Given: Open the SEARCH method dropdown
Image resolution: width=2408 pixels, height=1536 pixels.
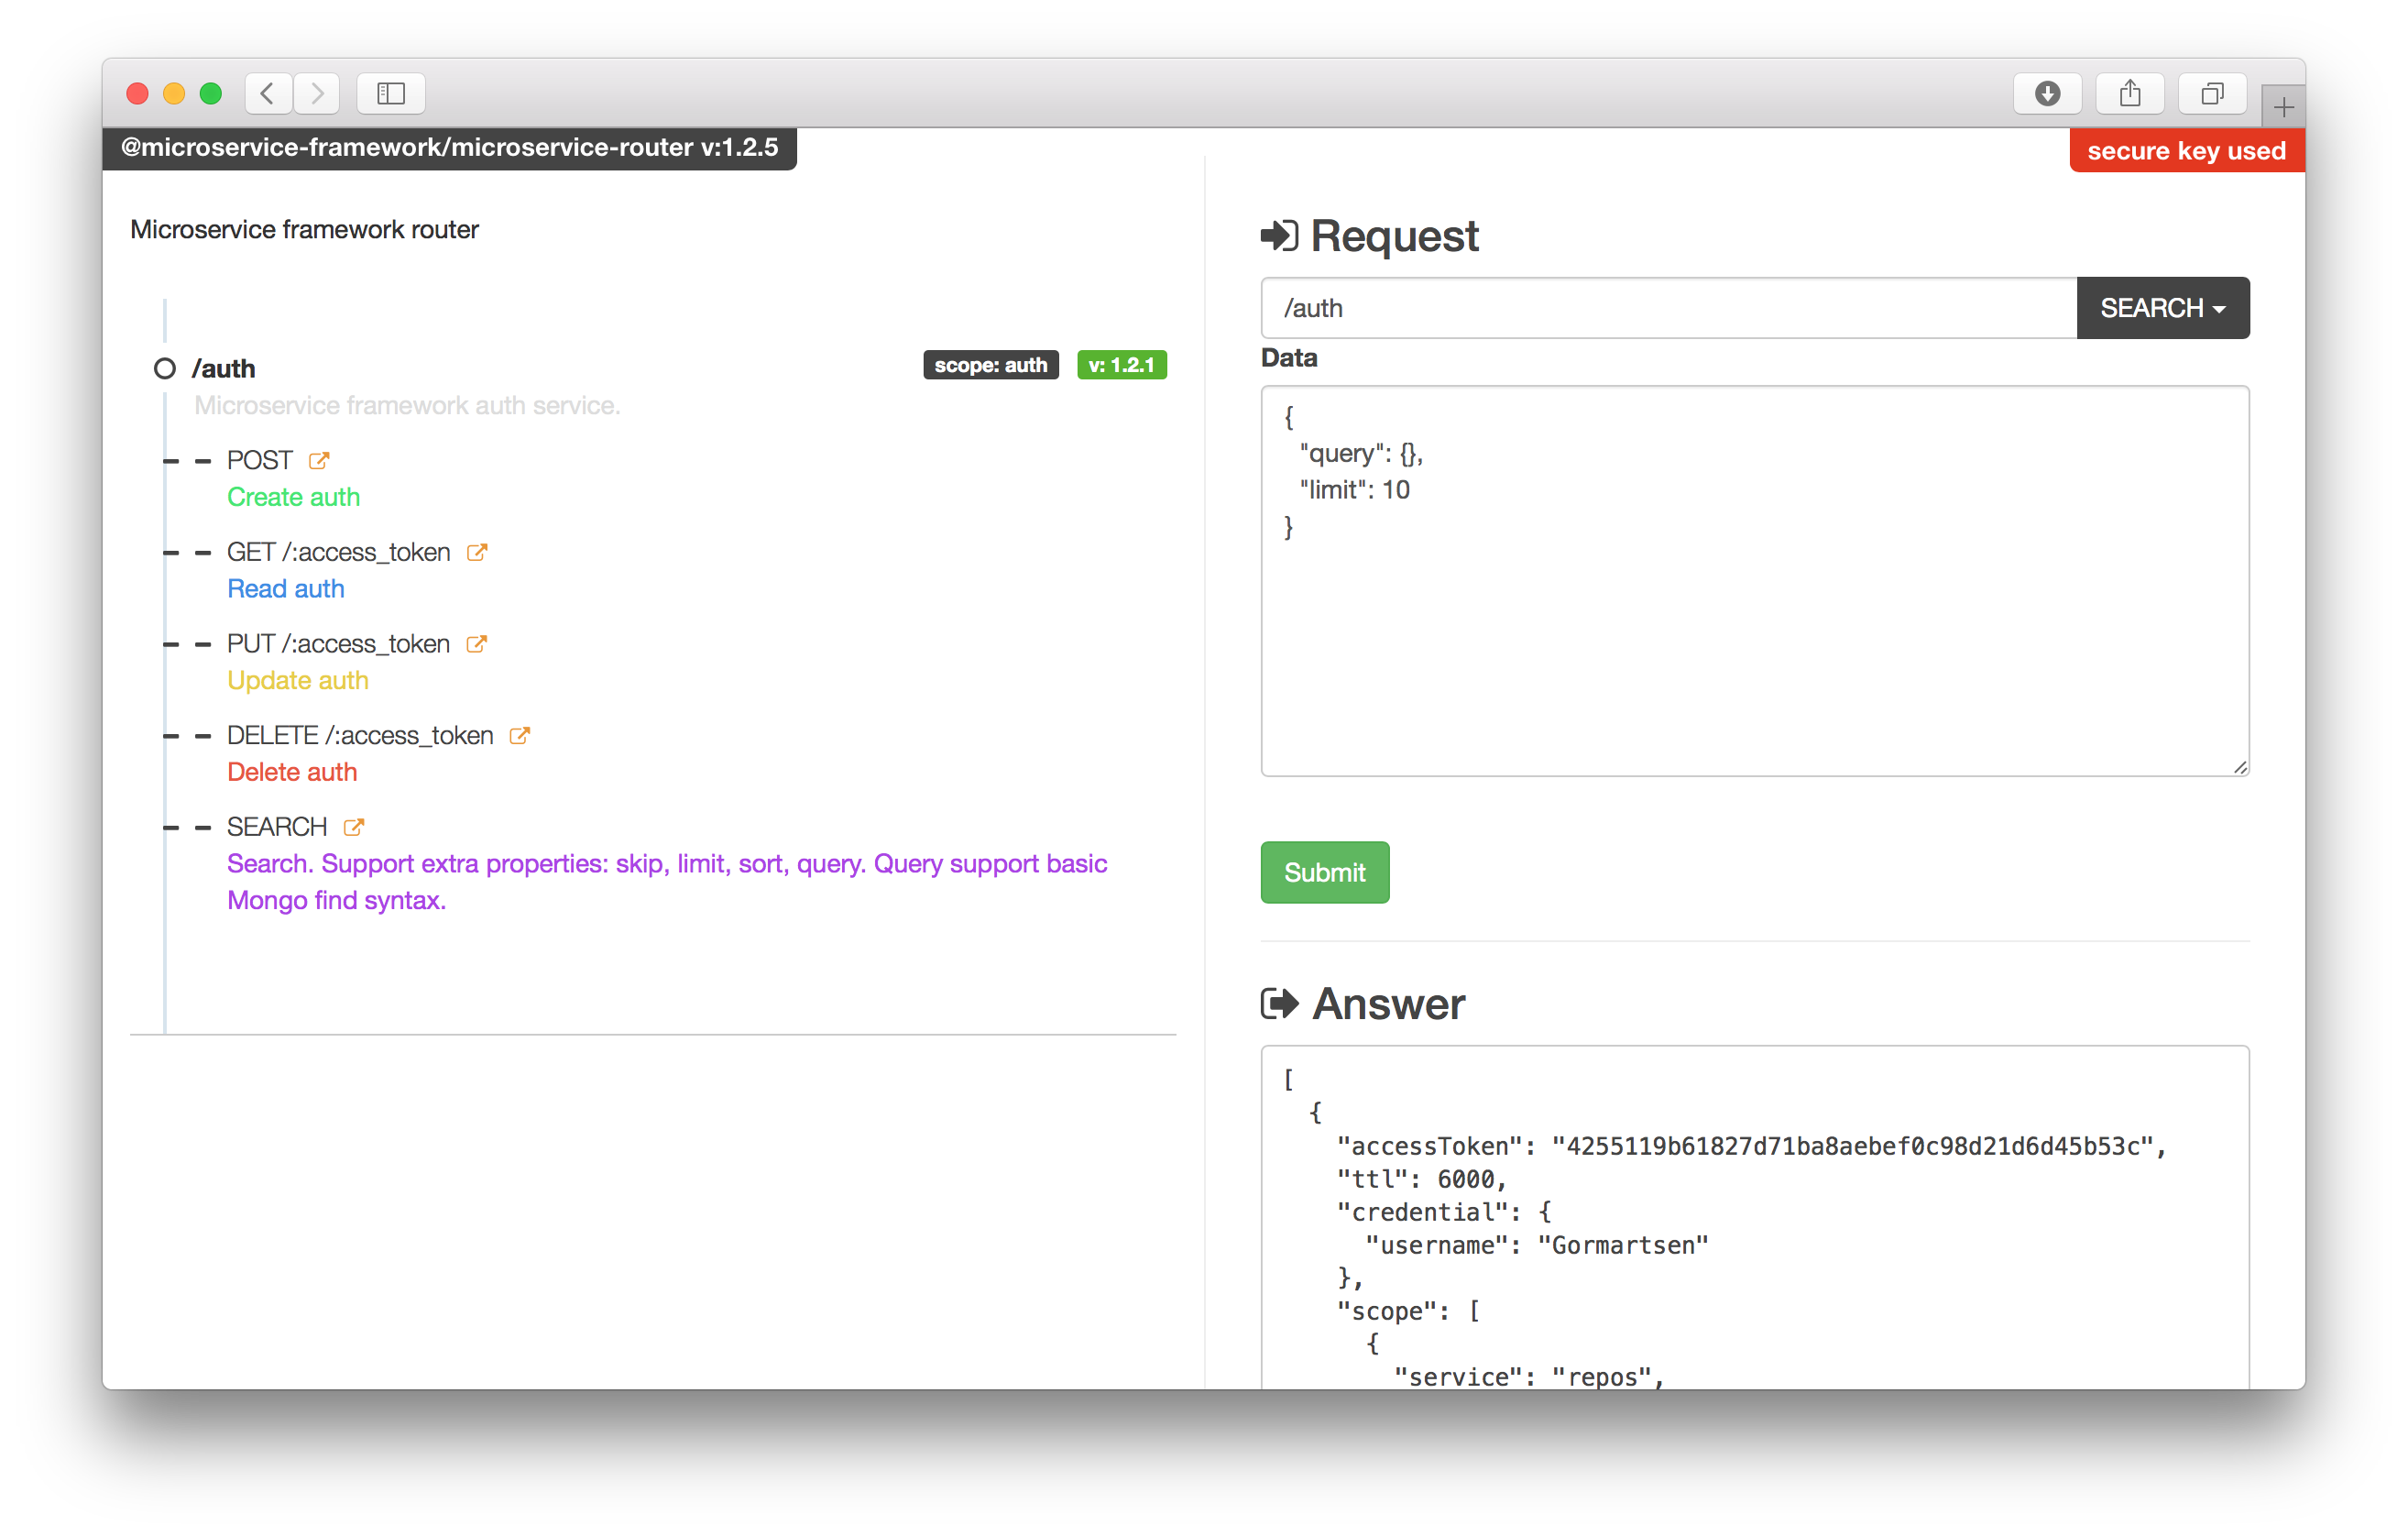Looking at the screenshot, I should click(x=2163, y=308).
